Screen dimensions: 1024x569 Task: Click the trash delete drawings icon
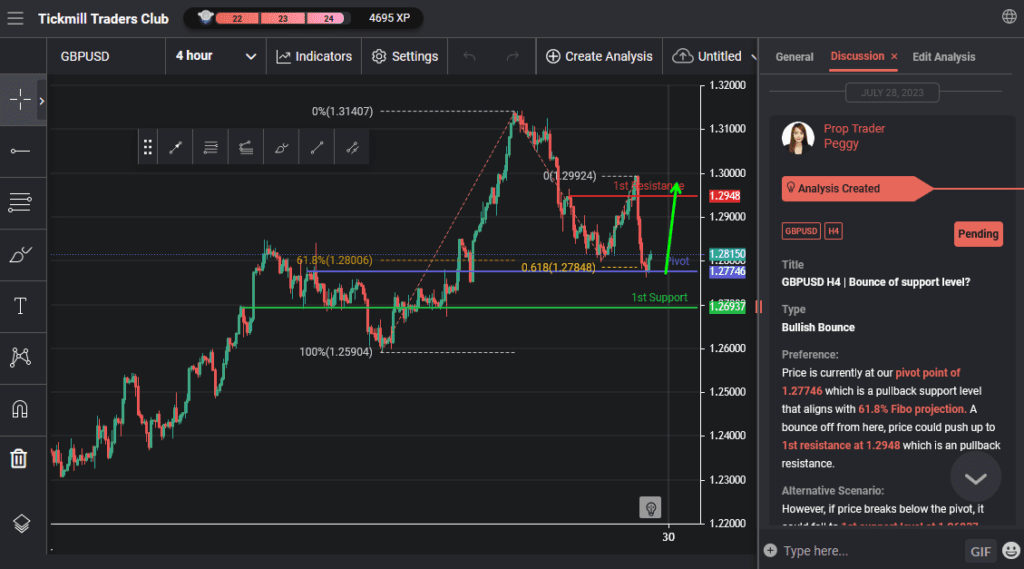coord(19,459)
